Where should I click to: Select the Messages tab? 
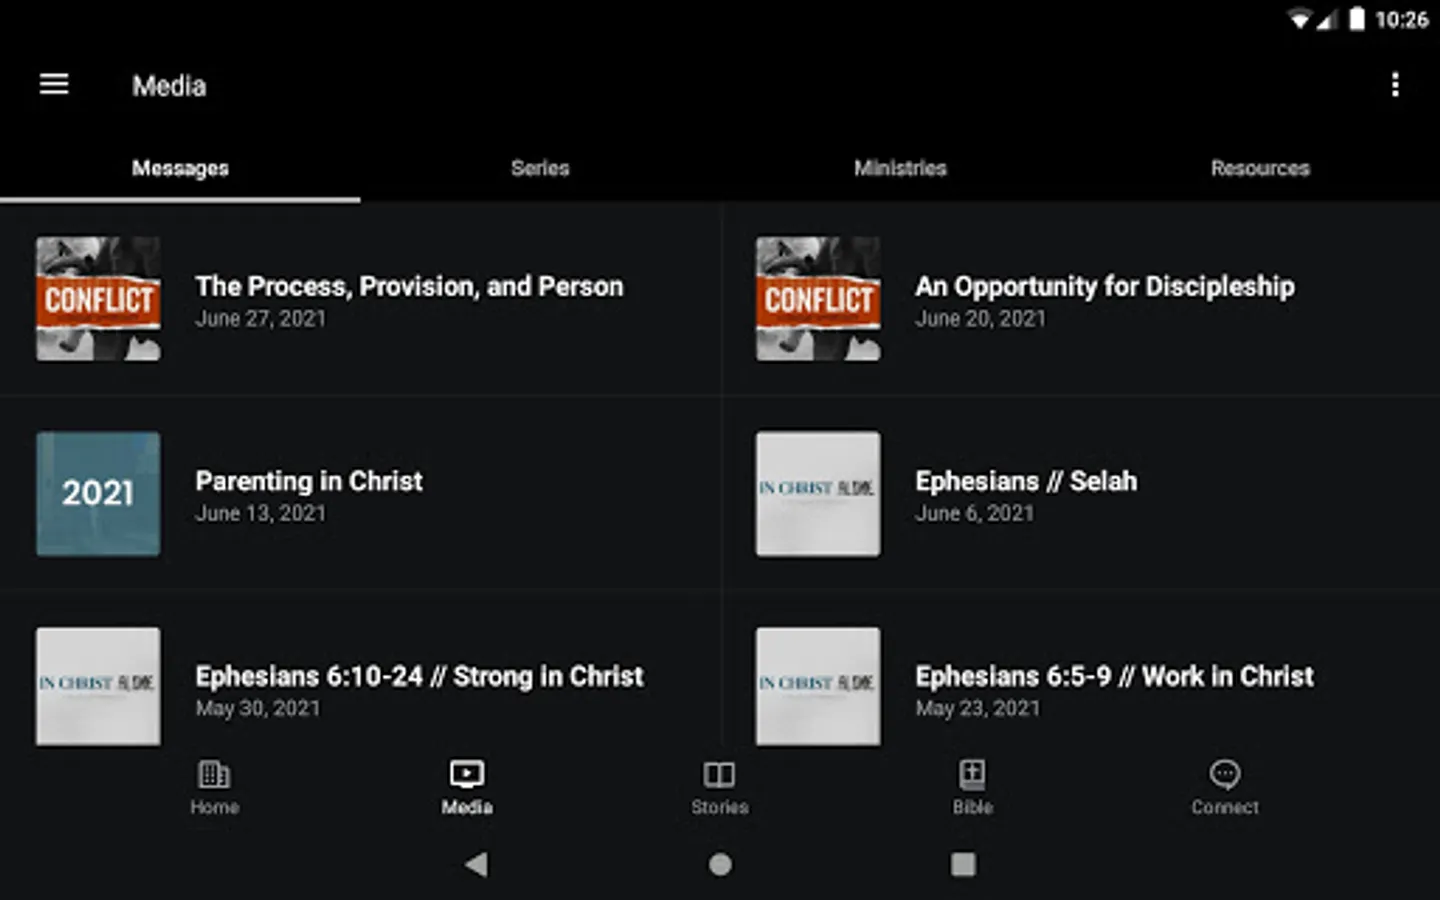(x=180, y=168)
